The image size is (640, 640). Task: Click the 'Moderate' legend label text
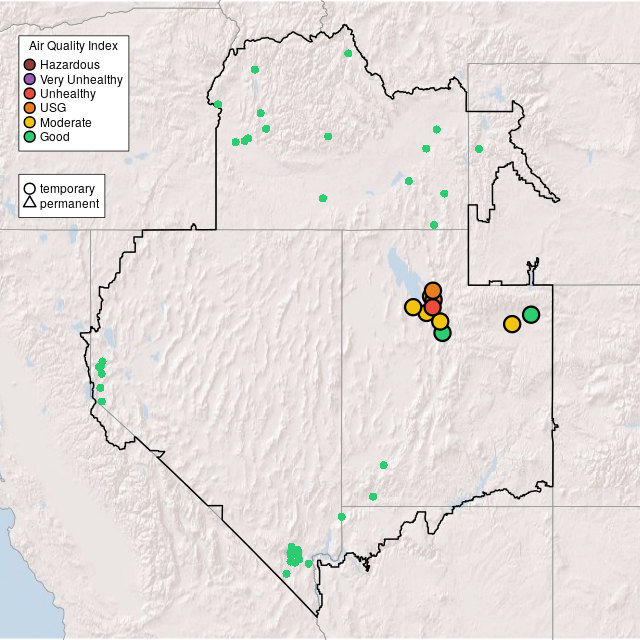click(66, 122)
